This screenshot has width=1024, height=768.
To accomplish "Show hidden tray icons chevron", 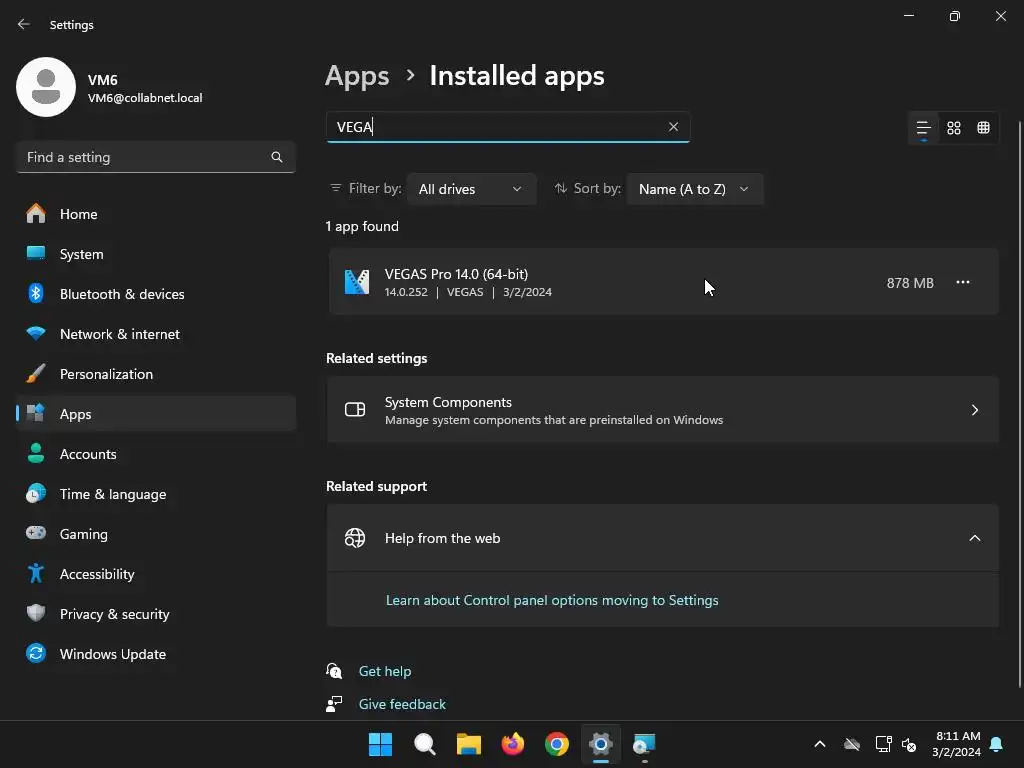I will point(820,744).
